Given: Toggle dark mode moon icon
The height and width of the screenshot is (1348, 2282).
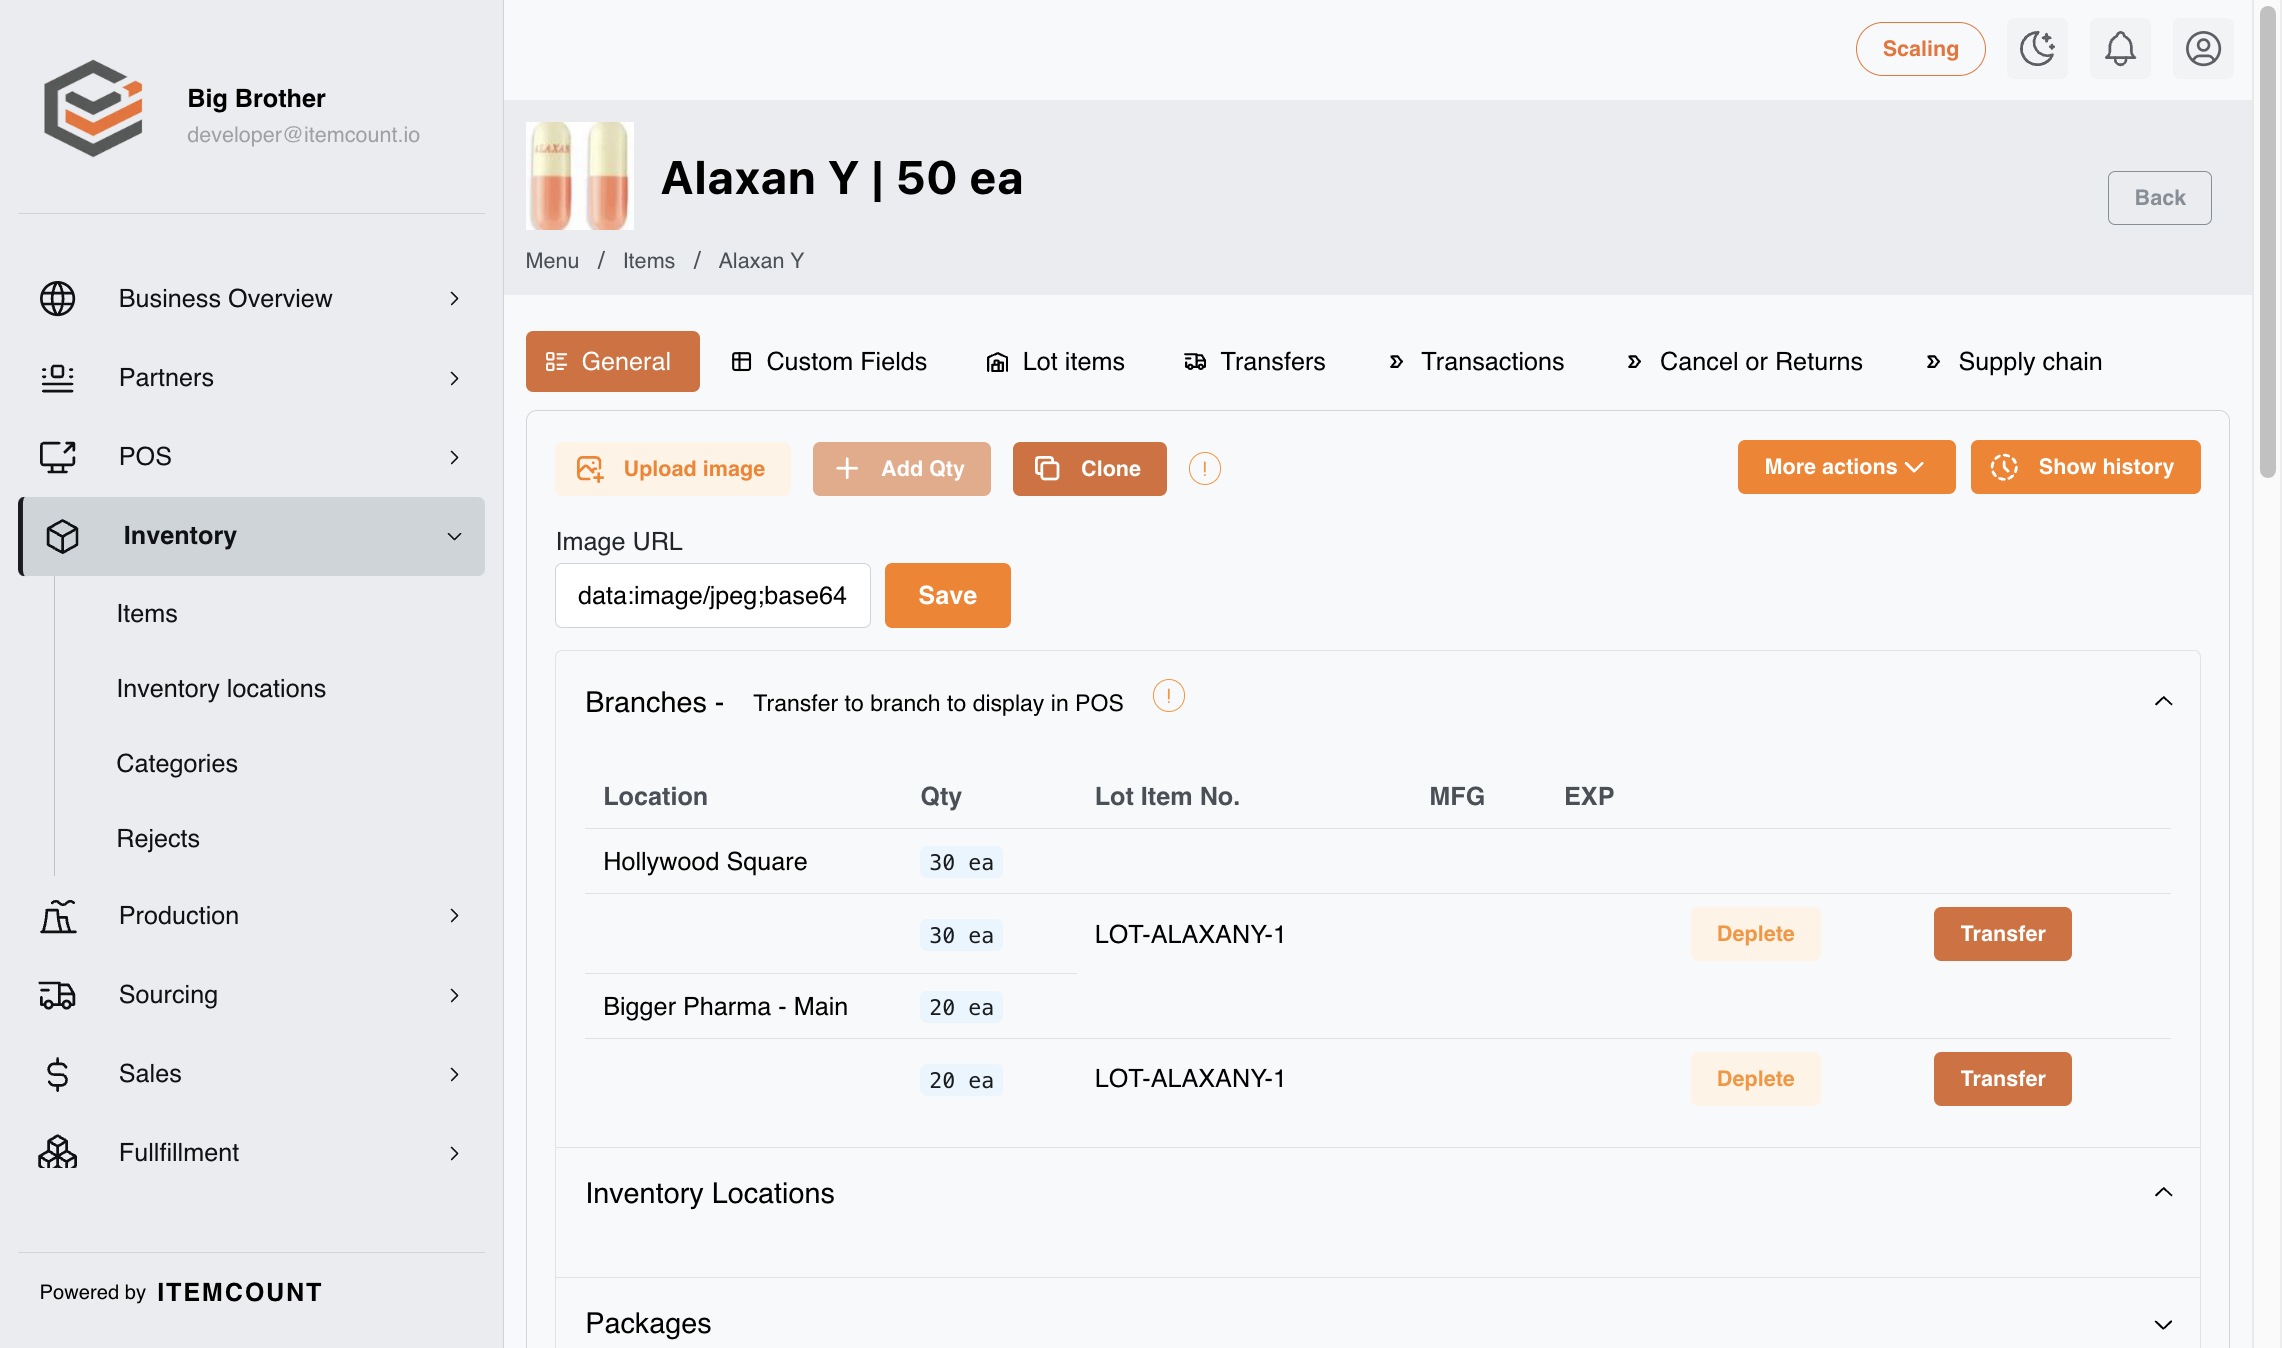Looking at the screenshot, I should pyautogui.click(x=2037, y=48).
